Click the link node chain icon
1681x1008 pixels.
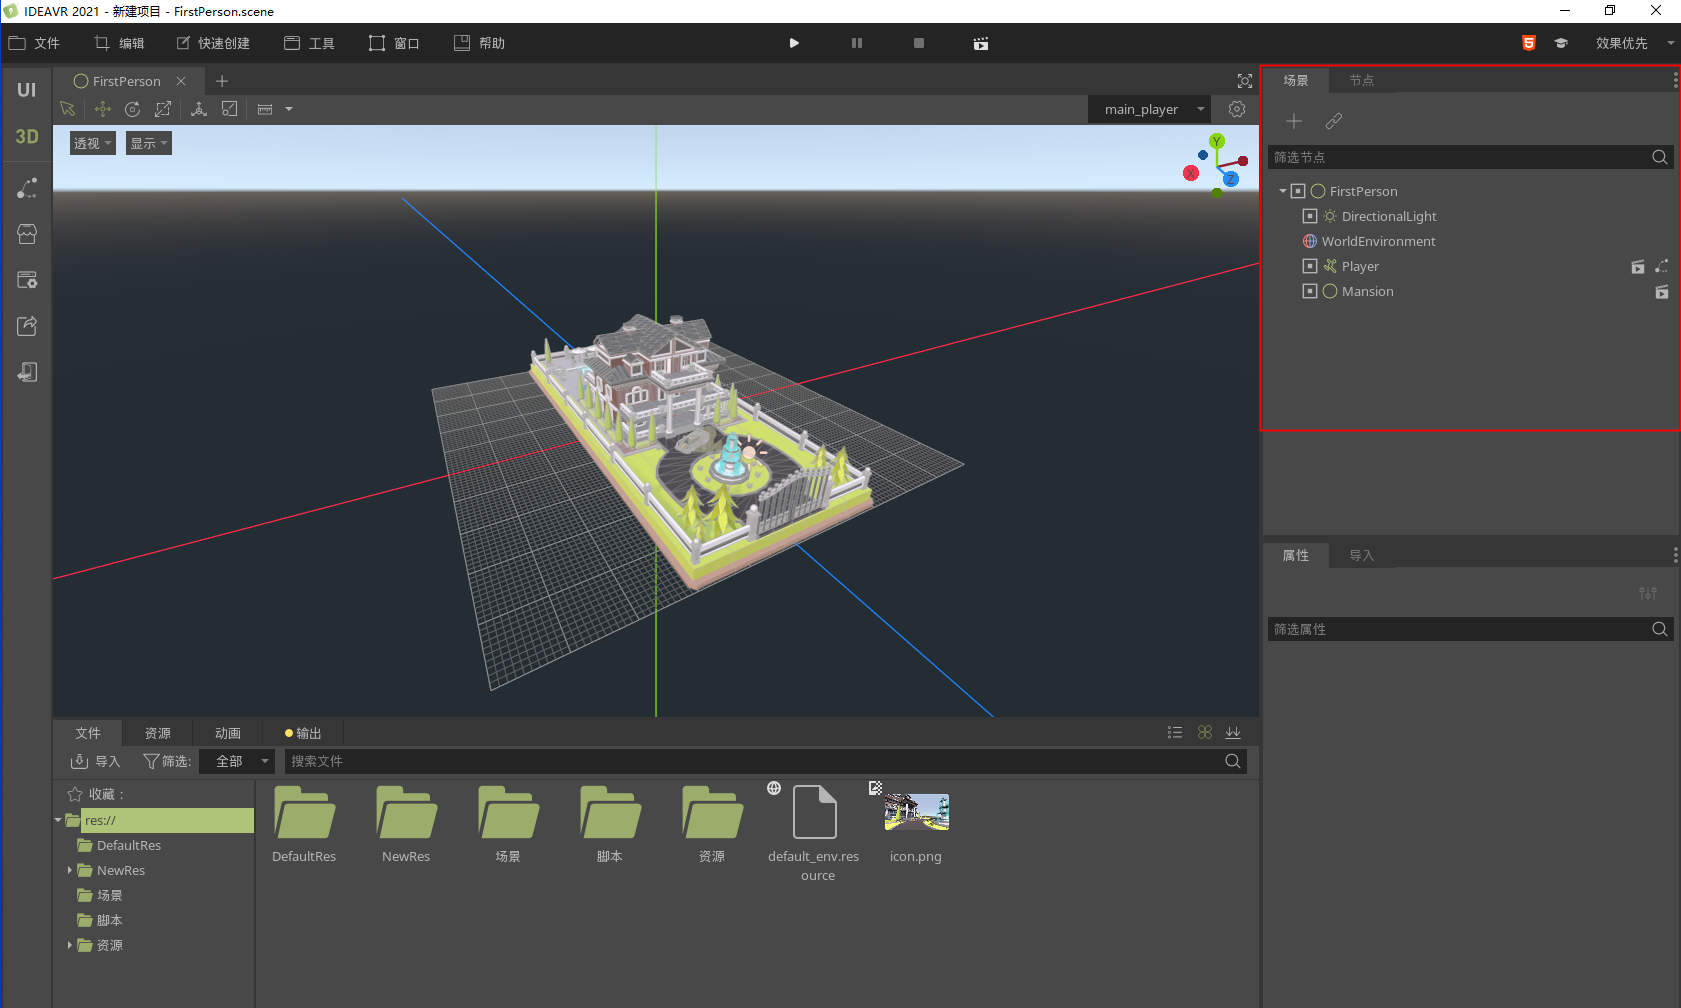coord(1334,121)
